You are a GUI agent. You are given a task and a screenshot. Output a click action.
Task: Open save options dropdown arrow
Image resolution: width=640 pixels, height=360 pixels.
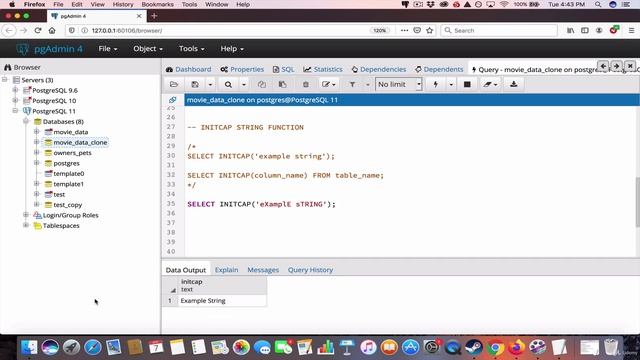coord(210,84)
